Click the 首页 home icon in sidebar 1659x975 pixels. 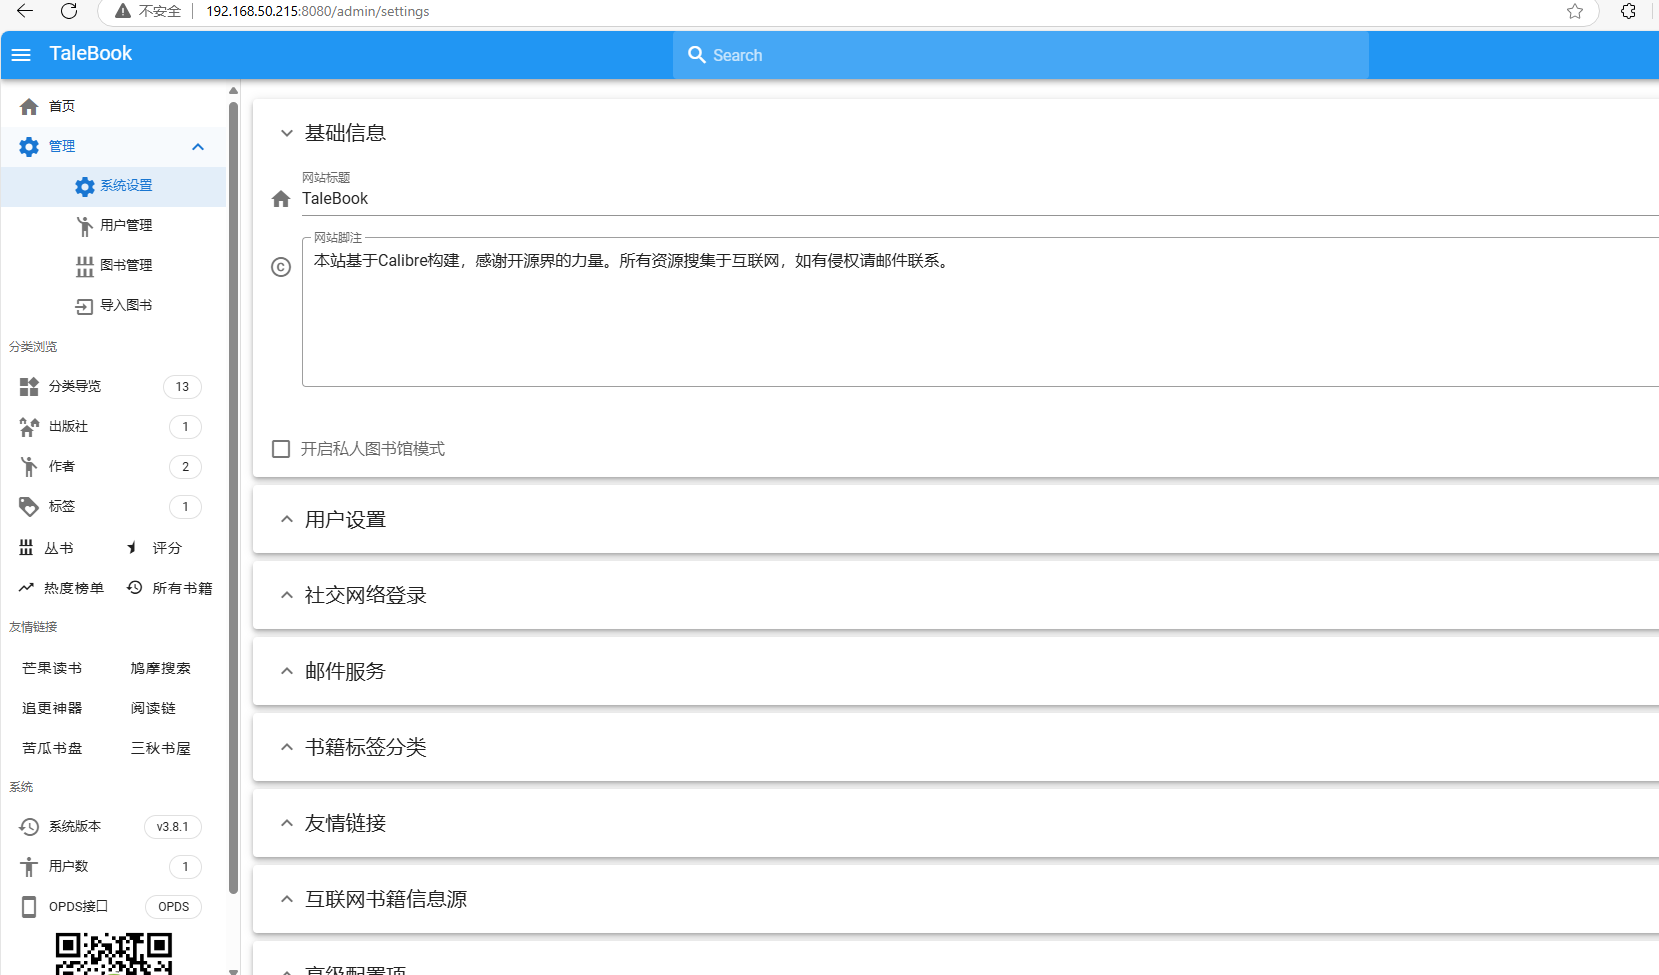coord(29,106)
